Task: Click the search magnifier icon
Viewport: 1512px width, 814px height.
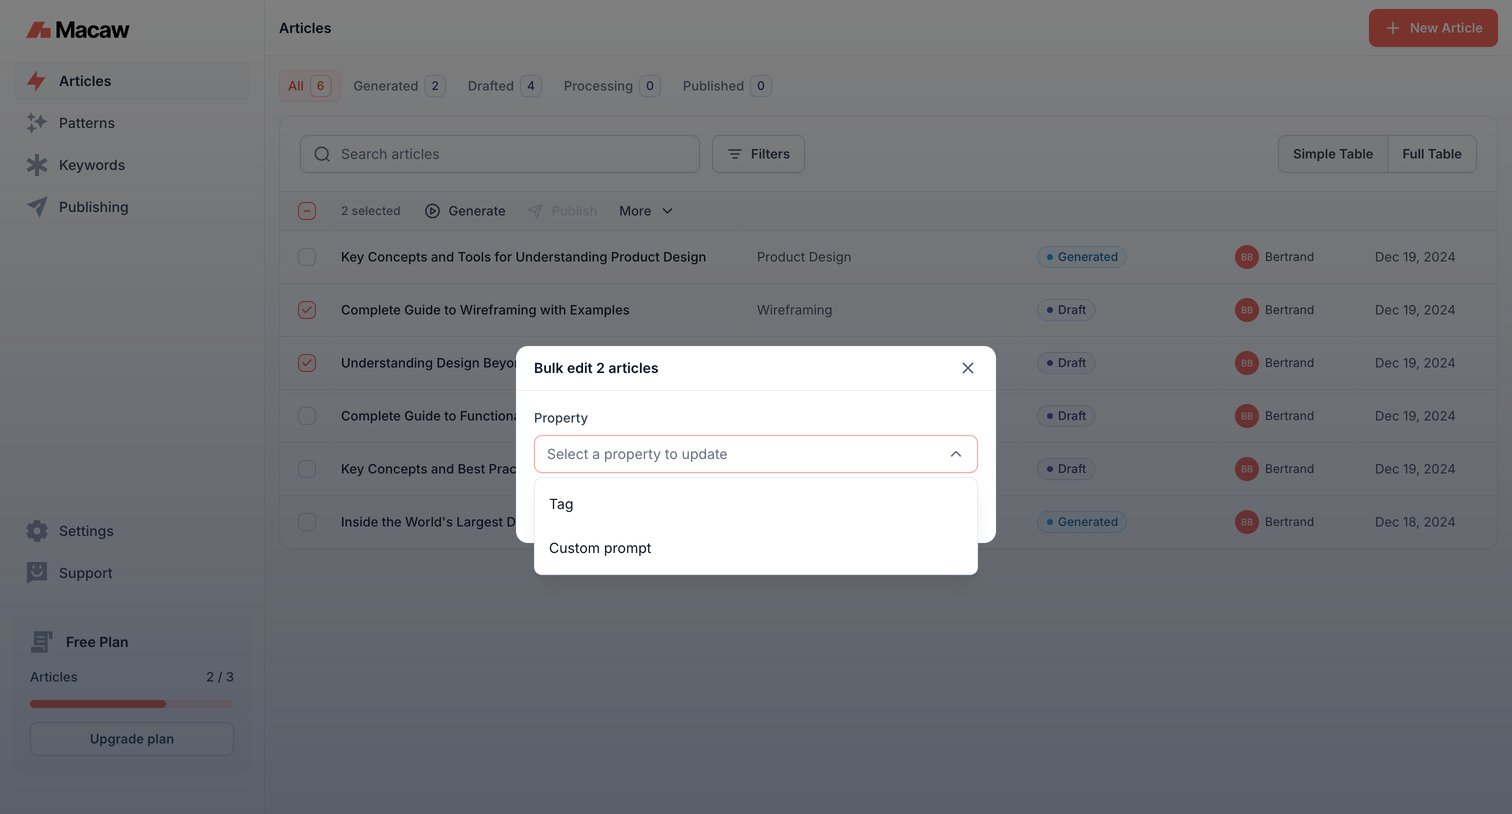Action: 322,154
